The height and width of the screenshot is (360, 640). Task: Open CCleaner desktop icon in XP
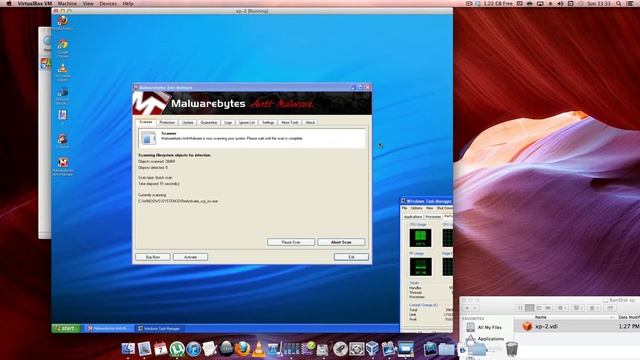coord(62,141)
